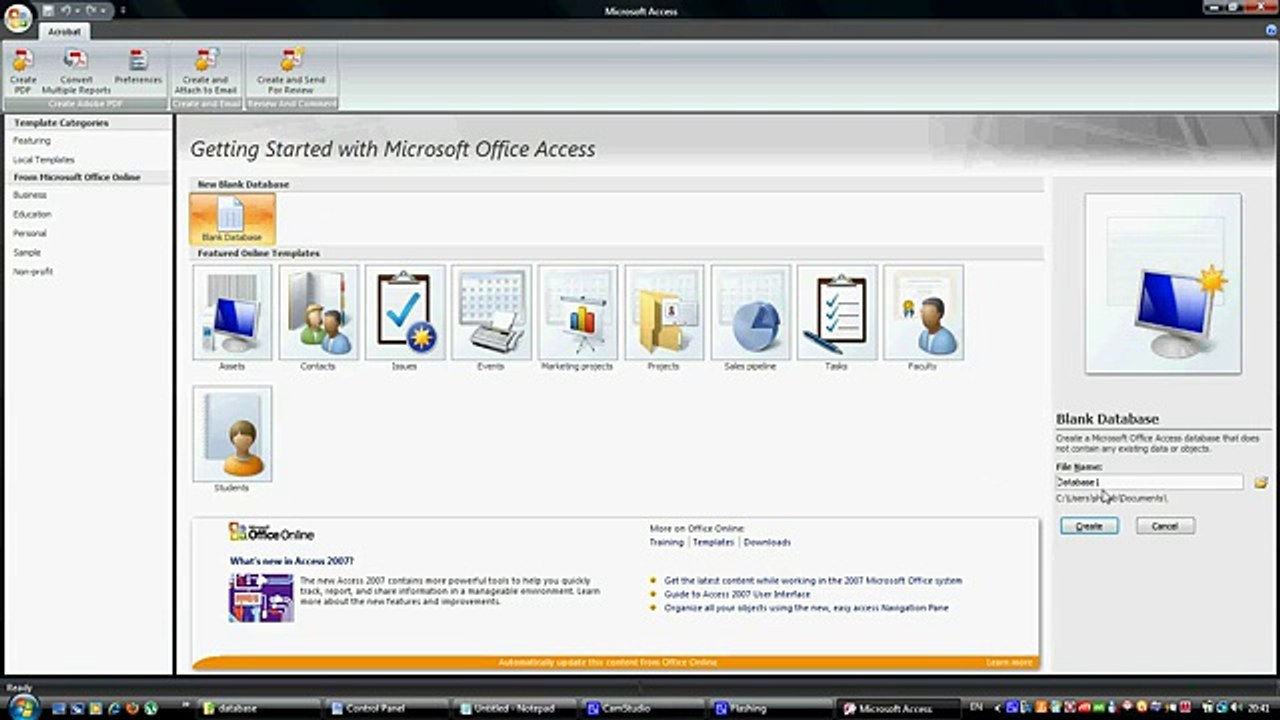Click the Redo icon in Quick Access Toolbar

click(x=93, y=10)
